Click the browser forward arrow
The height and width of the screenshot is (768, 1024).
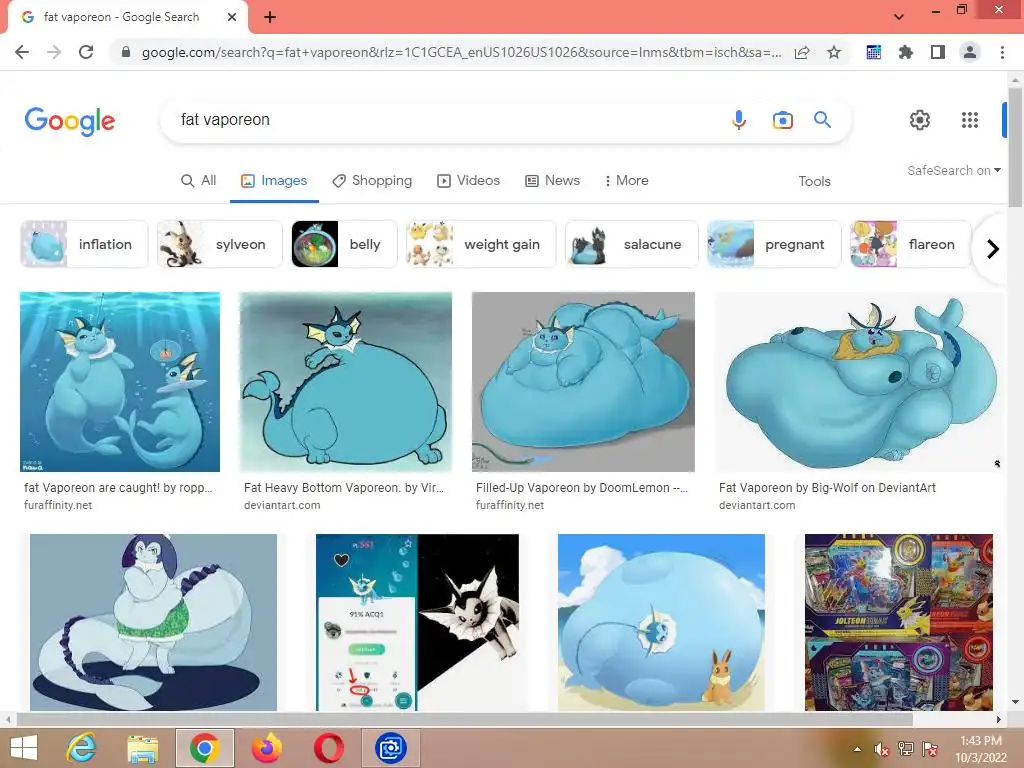pyautogui.click(x=54, y=52)
